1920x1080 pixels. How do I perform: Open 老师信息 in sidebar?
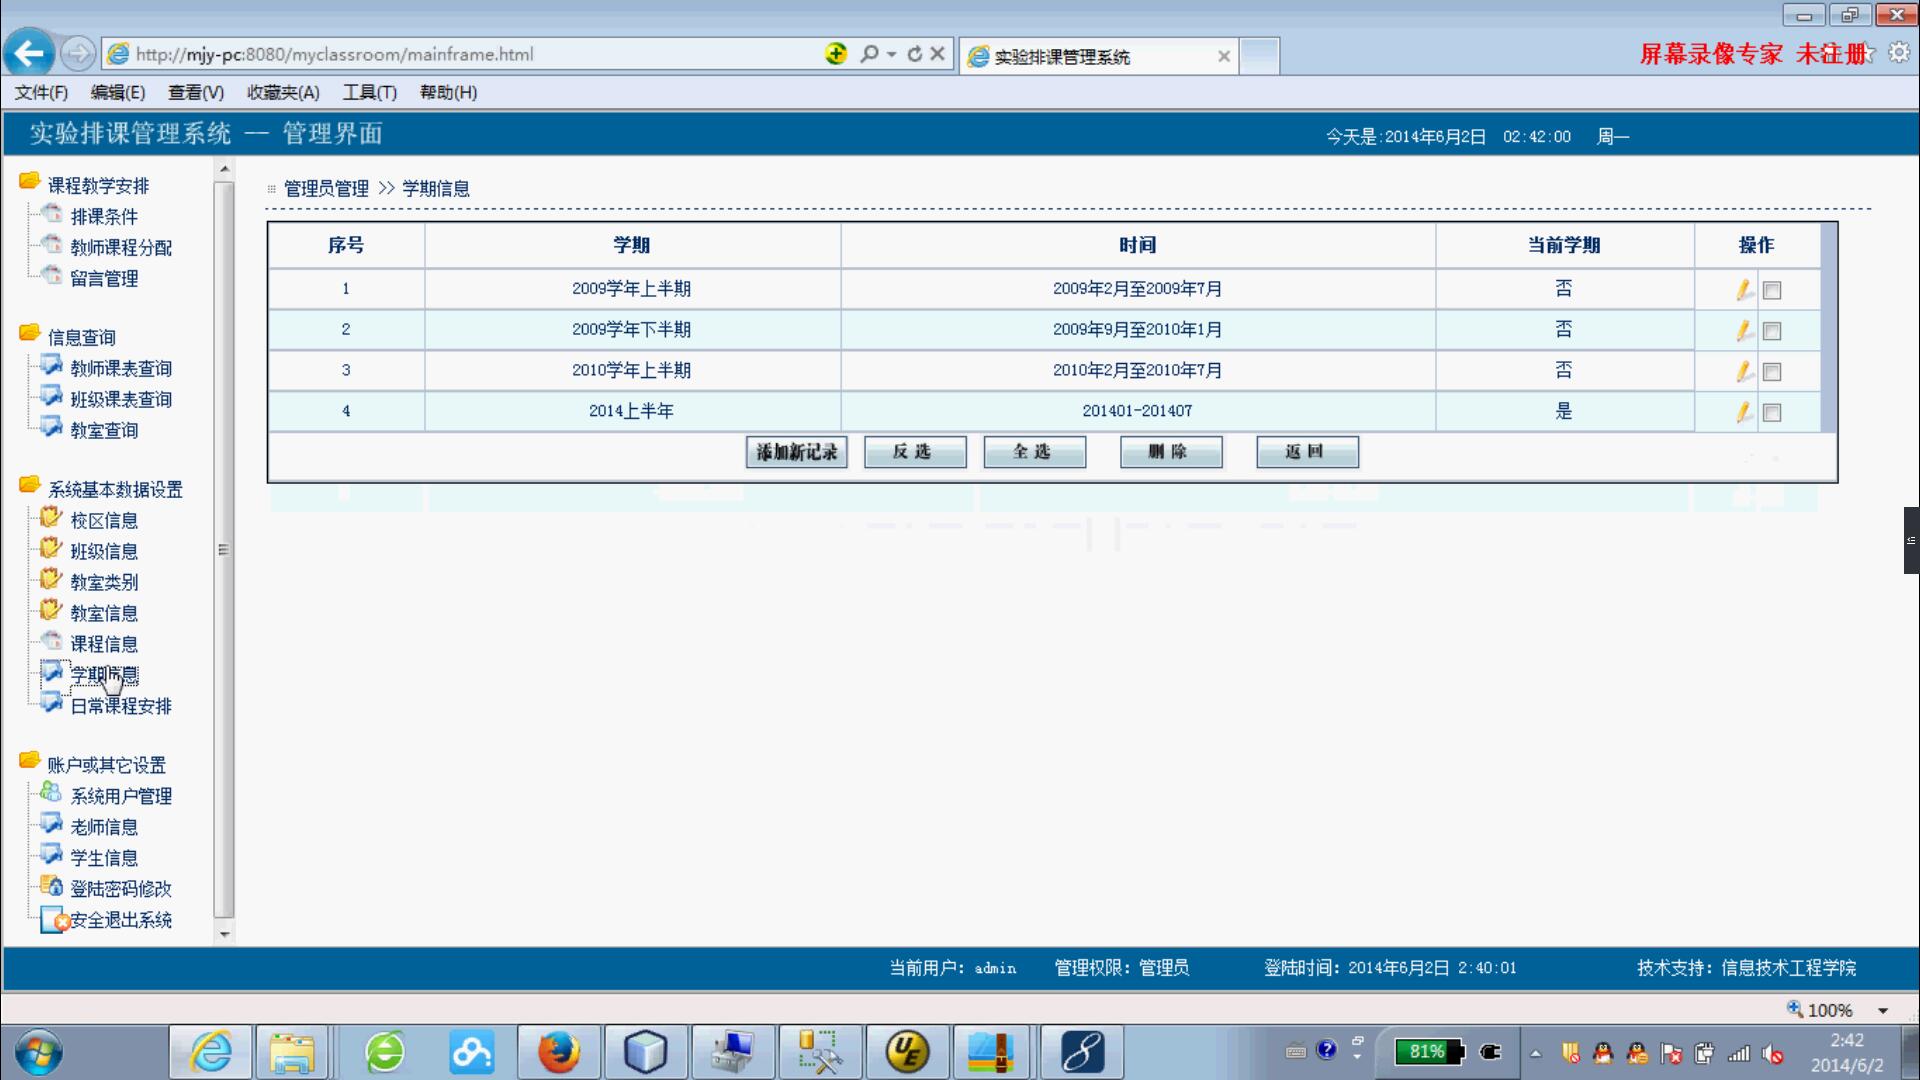pyautogui.click(x=104, y=828)
